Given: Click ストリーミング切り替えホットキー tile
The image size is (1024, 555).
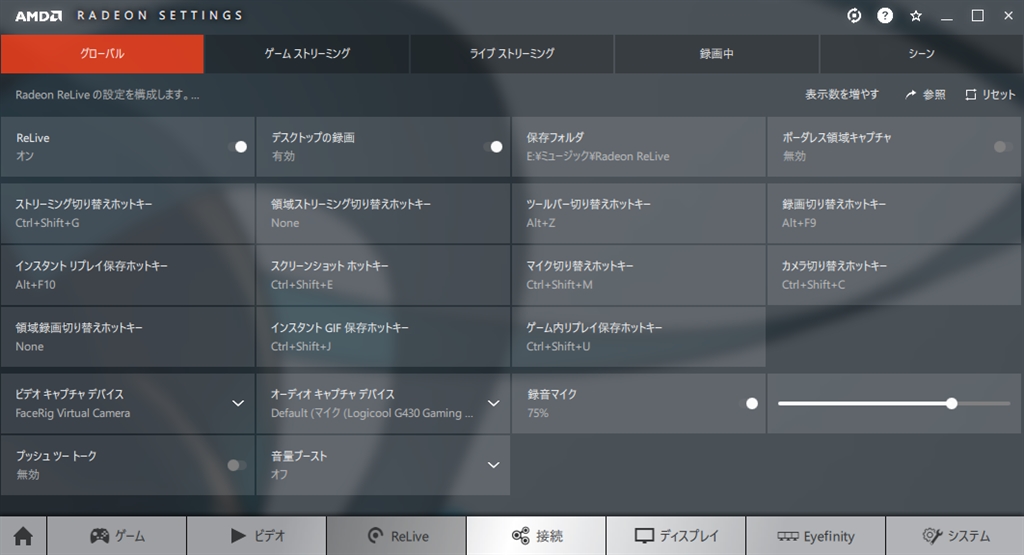Looking at the screenshot, I should point(128,214).
